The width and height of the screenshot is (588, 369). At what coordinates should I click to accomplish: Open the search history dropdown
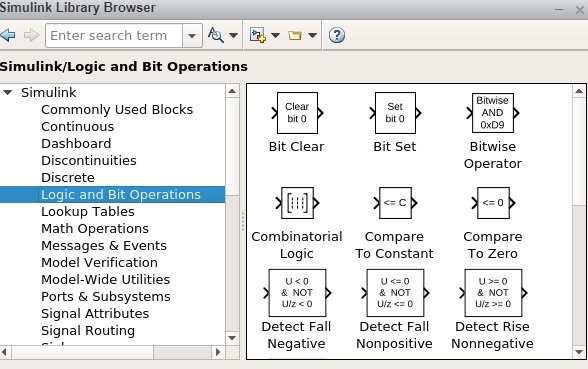click(192, 36)
